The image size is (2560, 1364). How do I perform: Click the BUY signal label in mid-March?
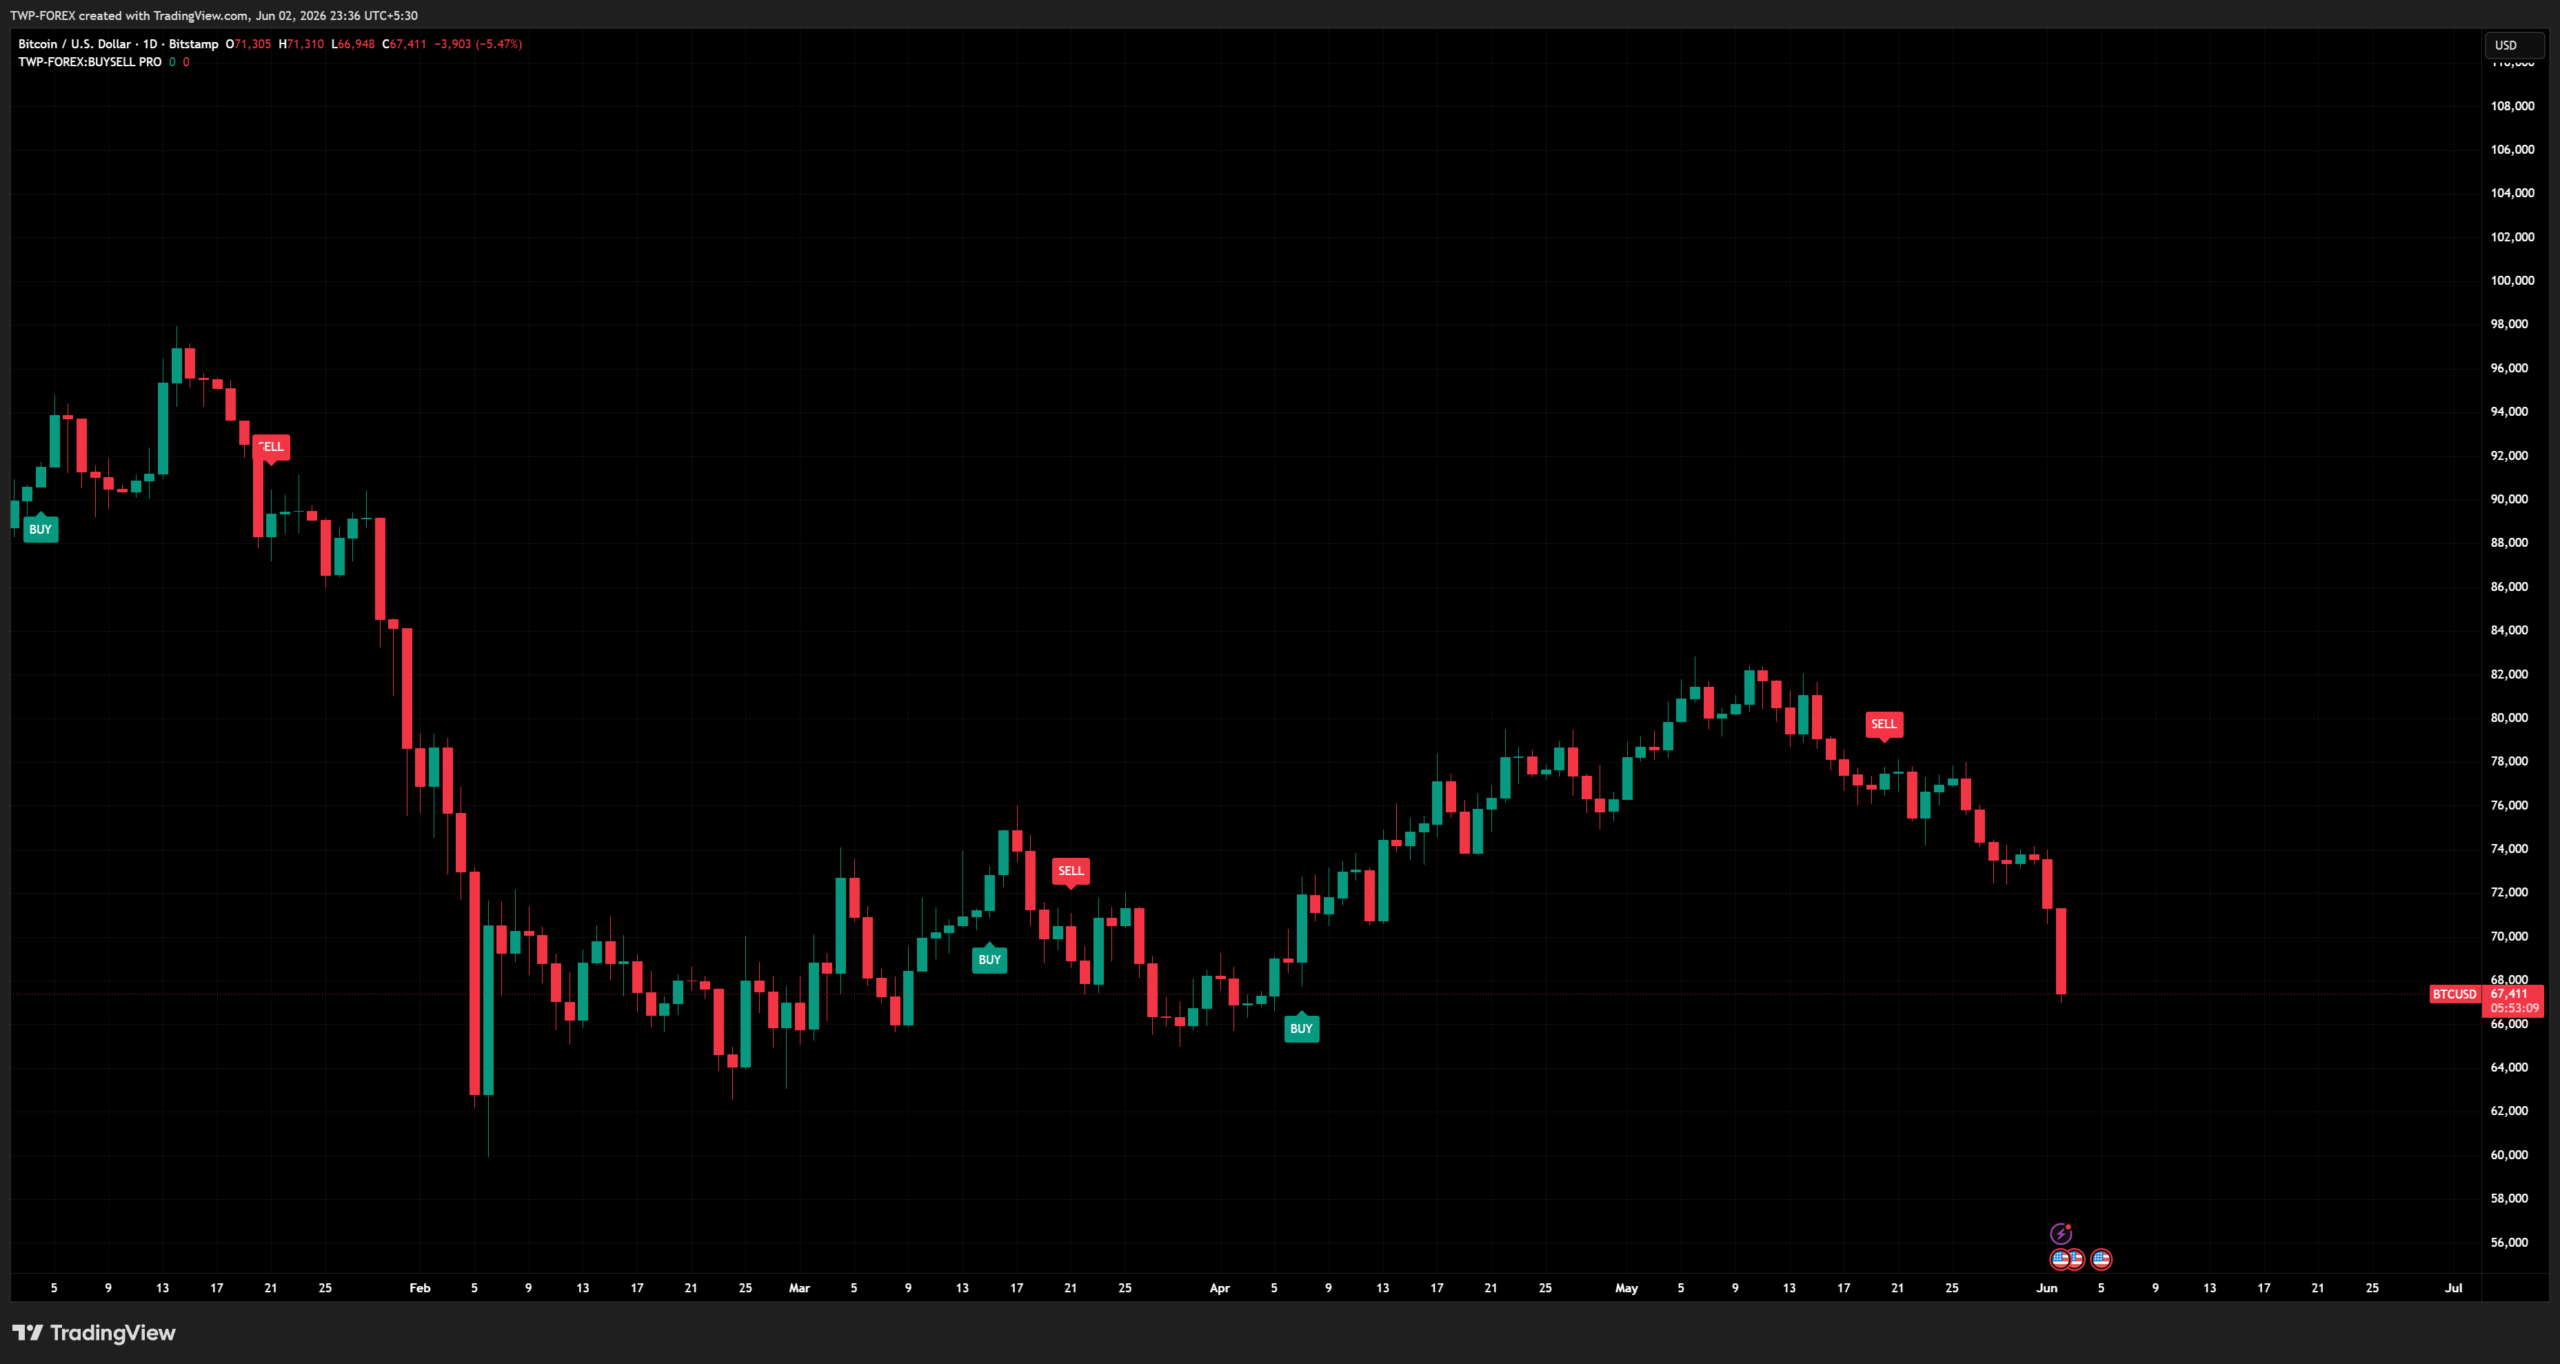(x=989, y=959)
